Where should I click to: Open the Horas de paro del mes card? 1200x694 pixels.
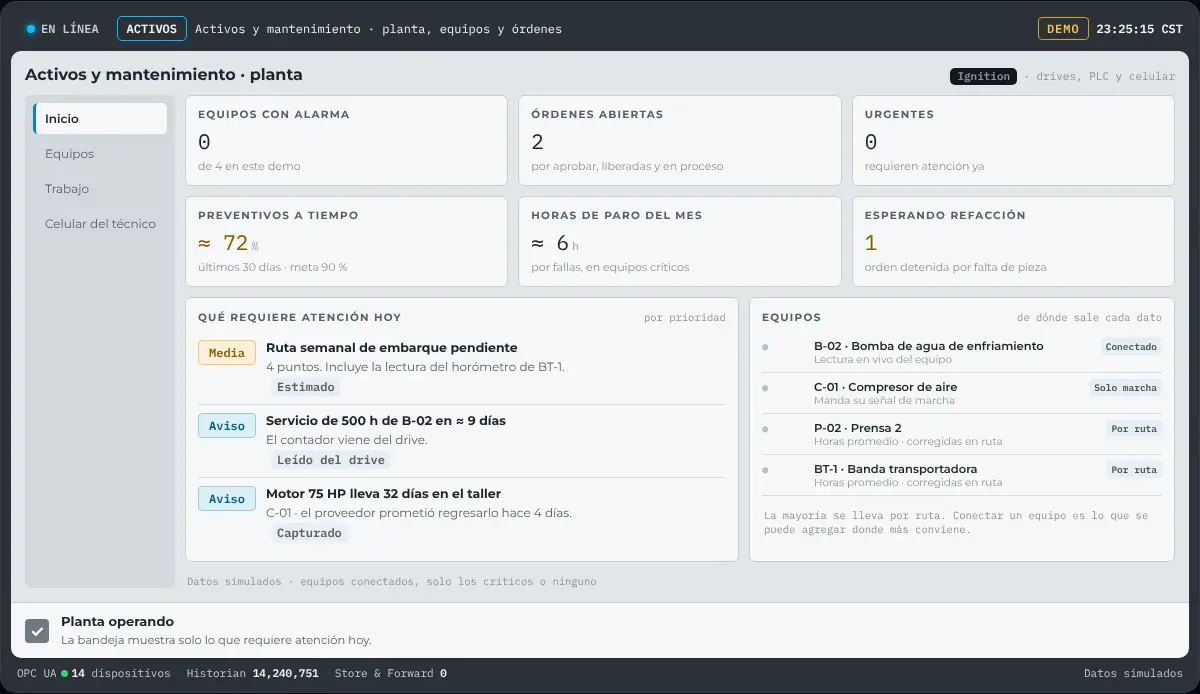click(x=680, y=242)
